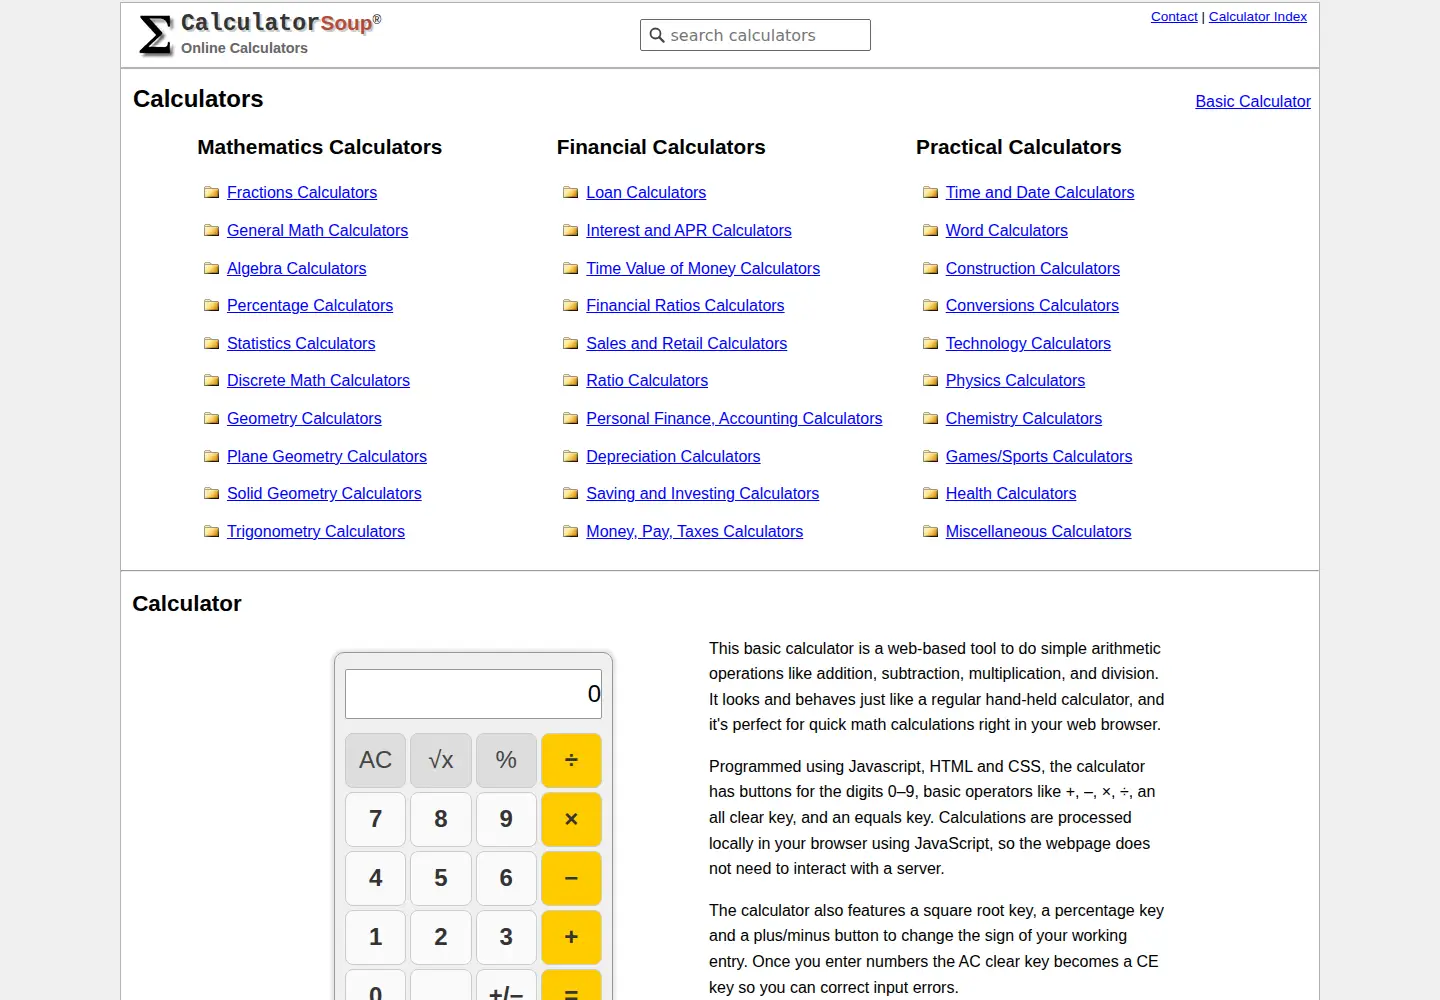Click the folder icon beside Construction Calculators
The image size is (1440, 1000).
tap(930, 269)
